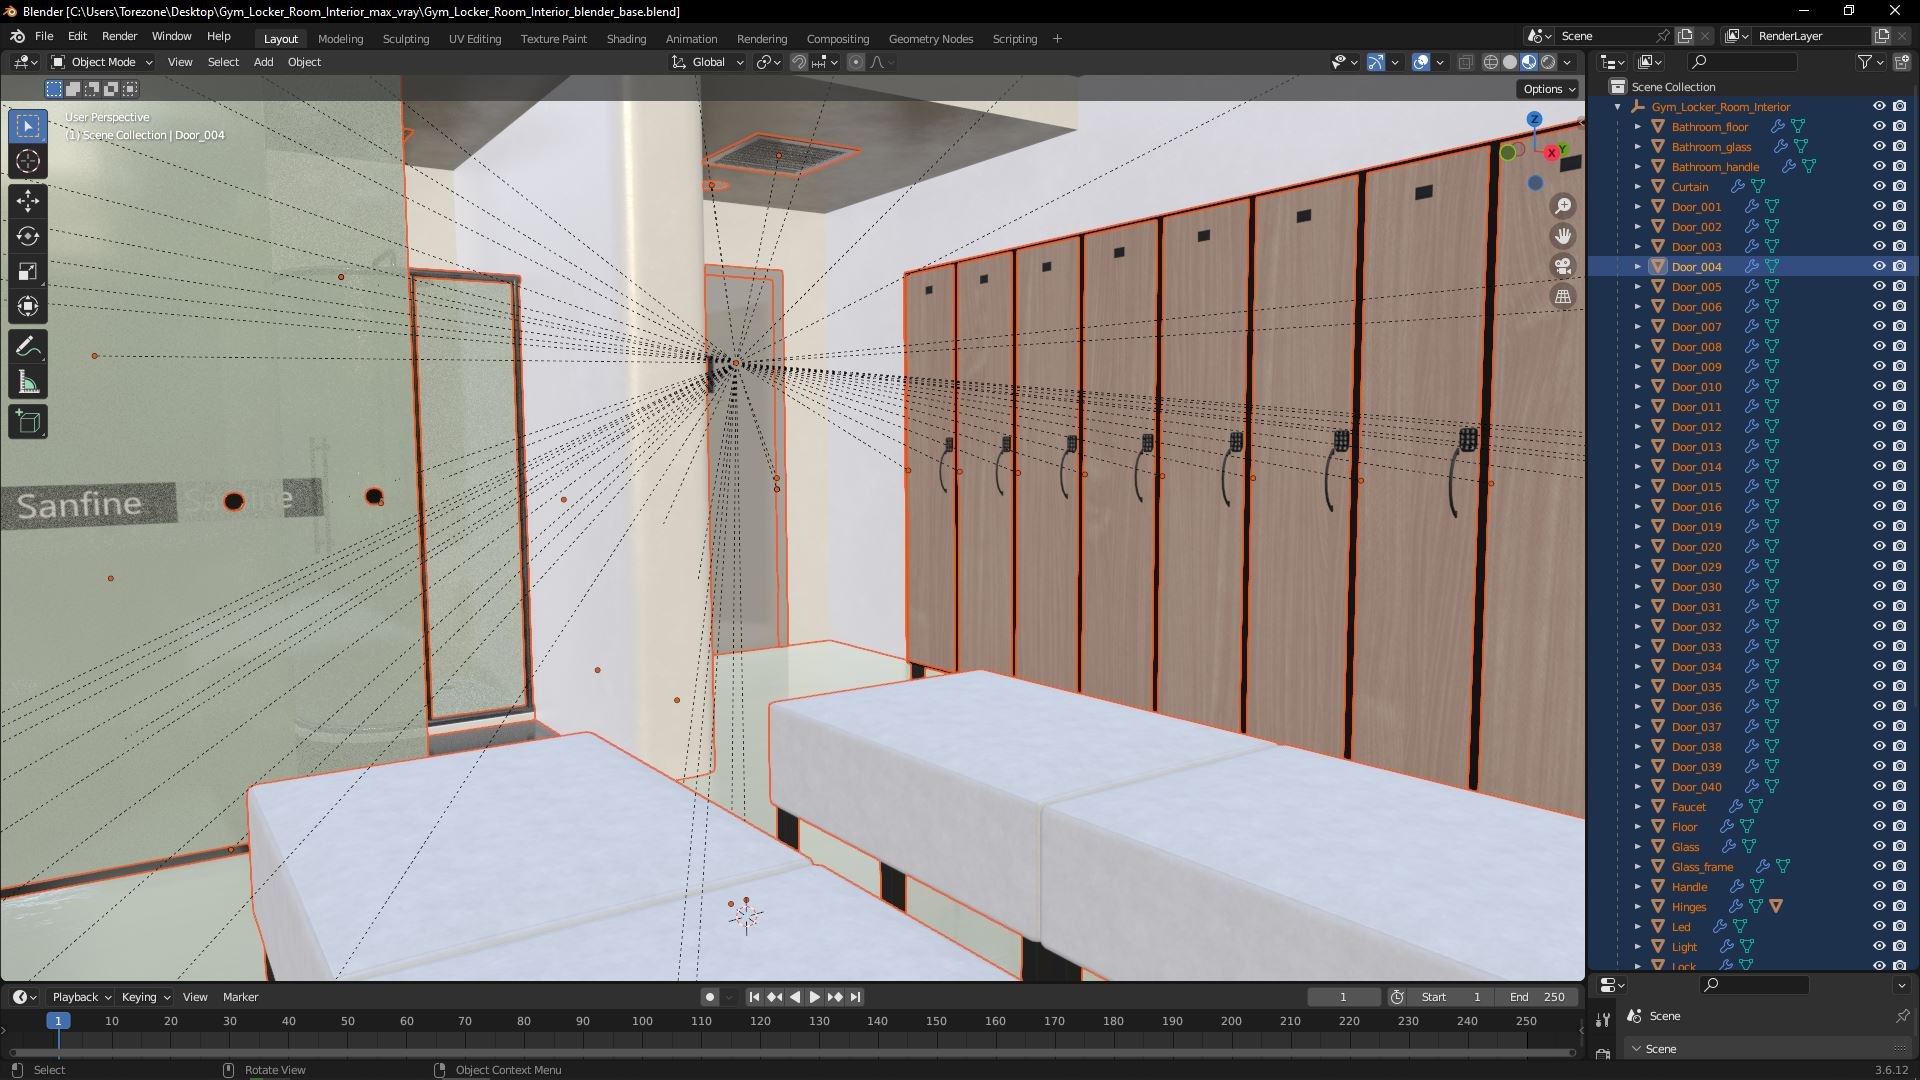This screenshot has height=1080, width=1920.
Task: Click the current frame field showing 1
Action: [x=1343, y=997]
